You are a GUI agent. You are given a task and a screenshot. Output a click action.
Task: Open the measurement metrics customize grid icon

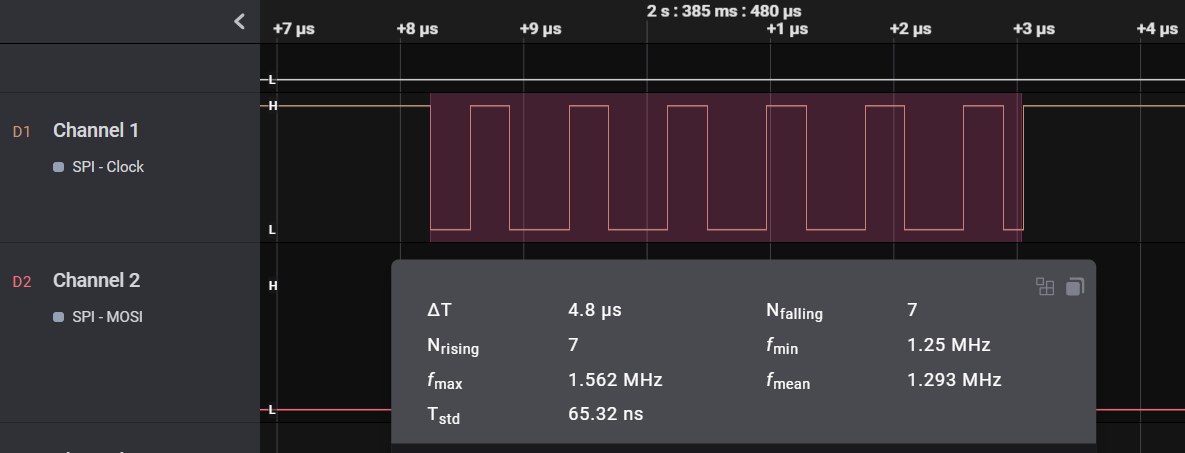click(x=1045, y=288)
